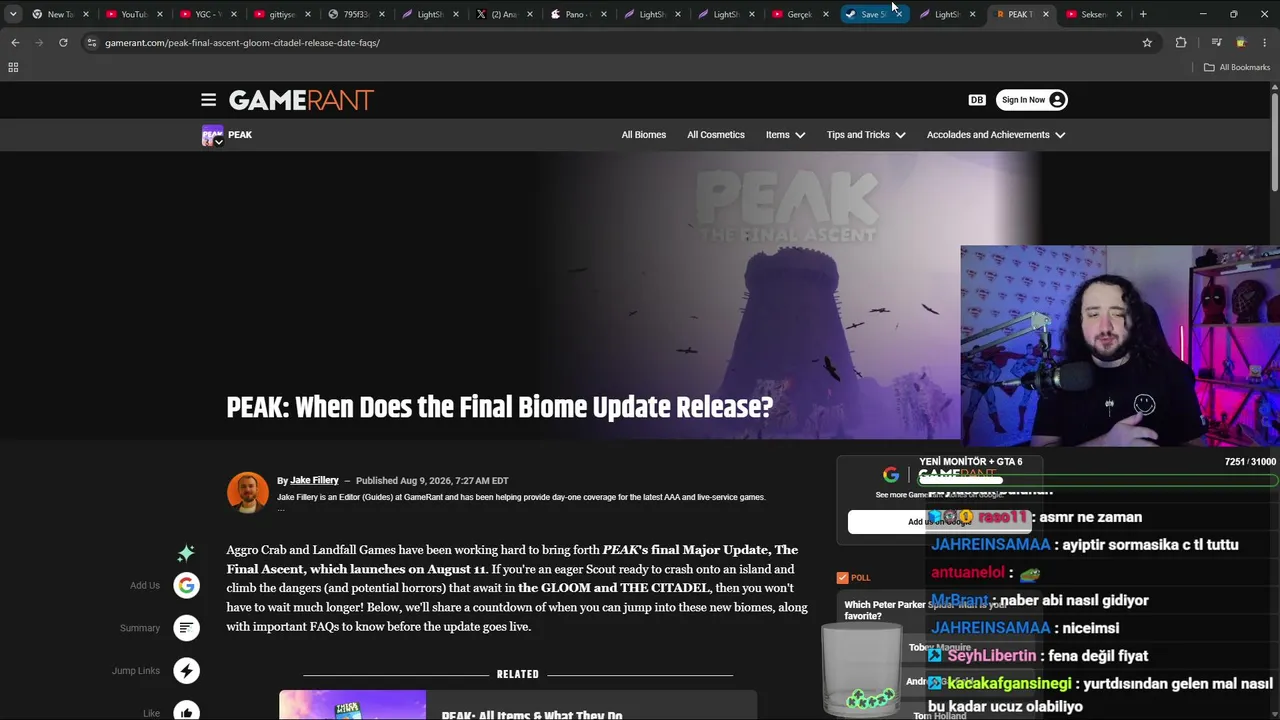This screenshot has width=1280, height=720.
Task: Open the tab search dropdown
Action: [x=13, y=14]
